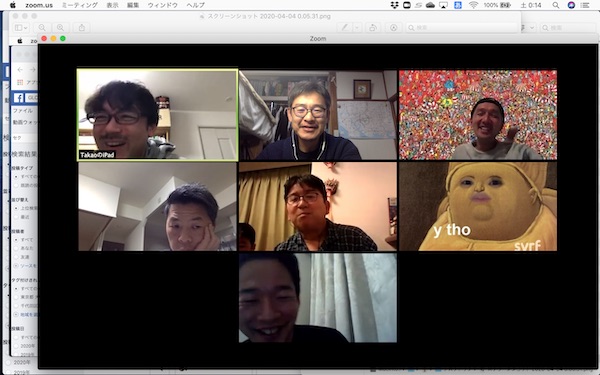This screenshot has width=600, height=375.
Task: Show Preview's markup toolbar icon
Action: click(x=393, y=28)
